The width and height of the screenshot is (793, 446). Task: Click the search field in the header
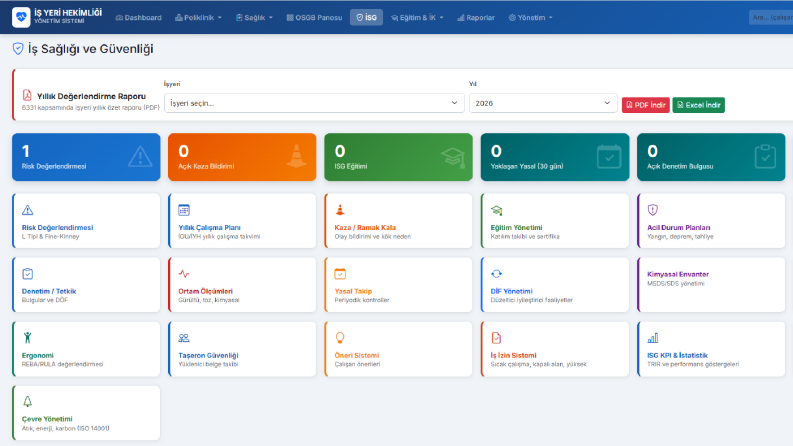(x=771, y=17)
